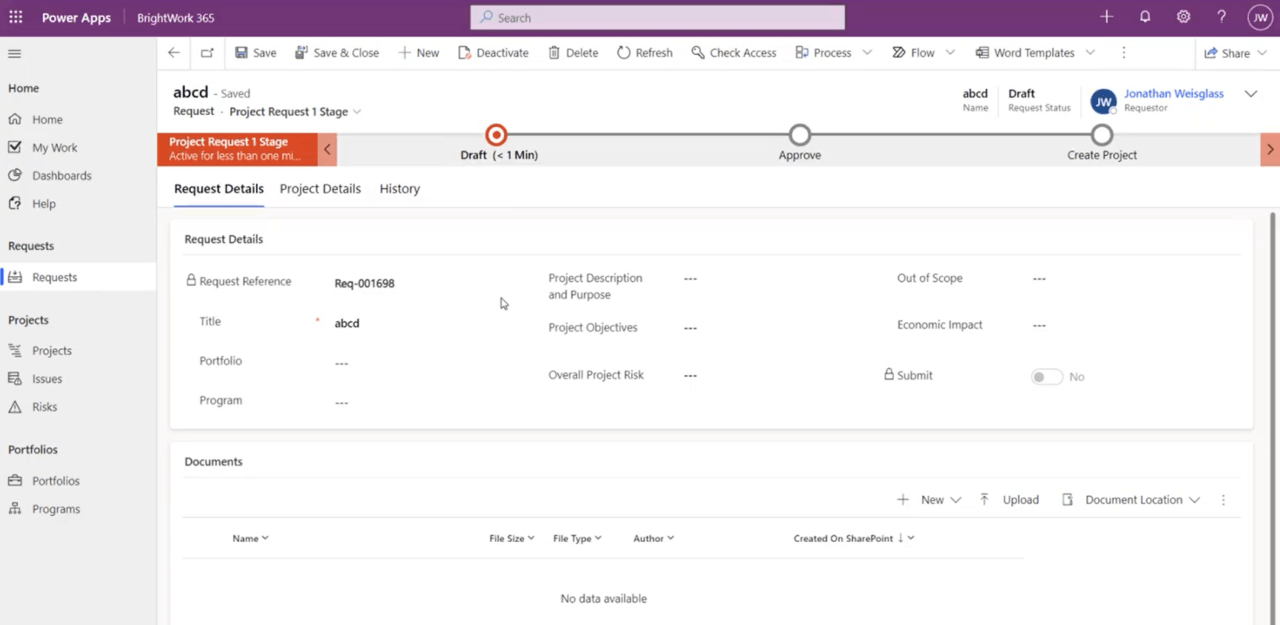The height and width of the screenshot is (625, 1280).
Task: Click inside the Search field
Action: coord(657,17)
